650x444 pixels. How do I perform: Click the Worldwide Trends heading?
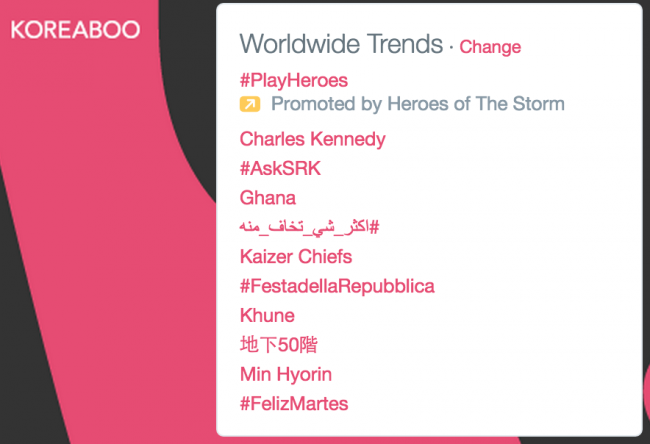pos(341,44)
